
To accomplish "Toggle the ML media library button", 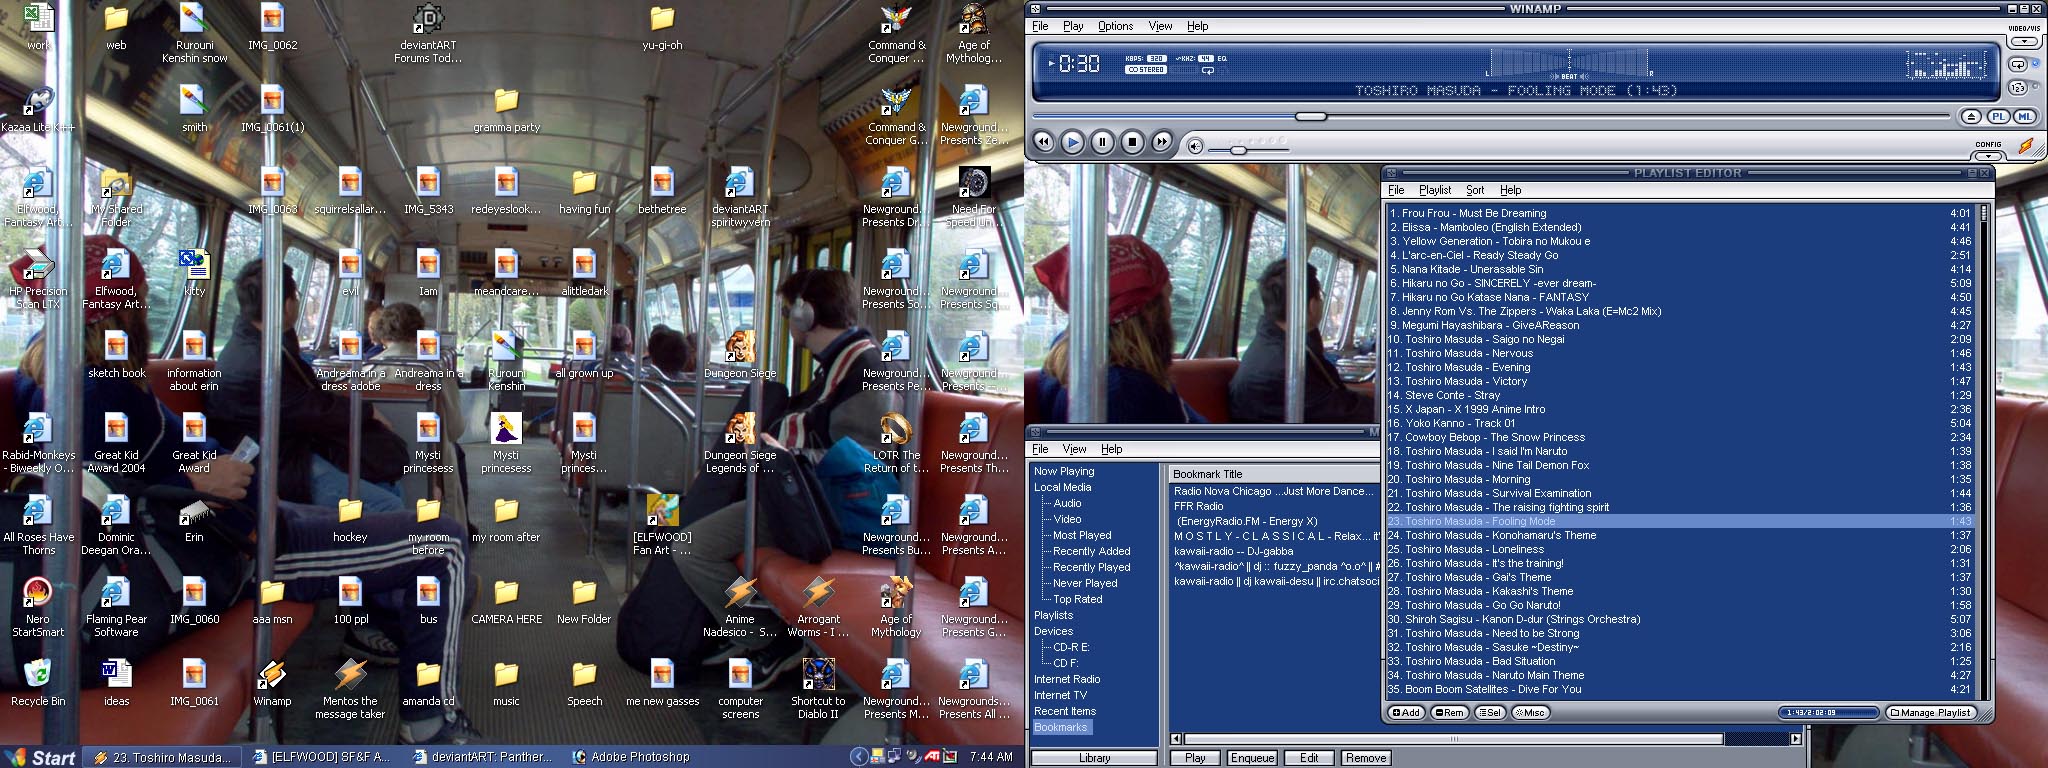I will pos(2023,117).
